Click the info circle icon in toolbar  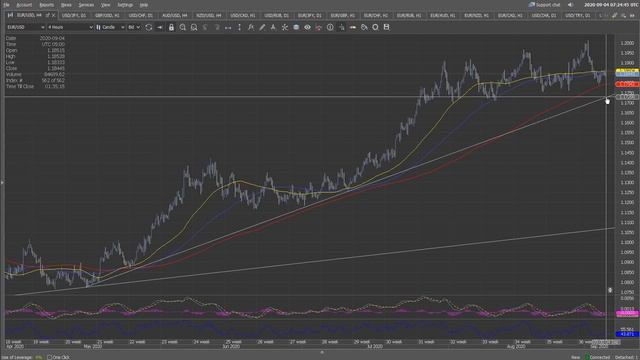[330, 27]
